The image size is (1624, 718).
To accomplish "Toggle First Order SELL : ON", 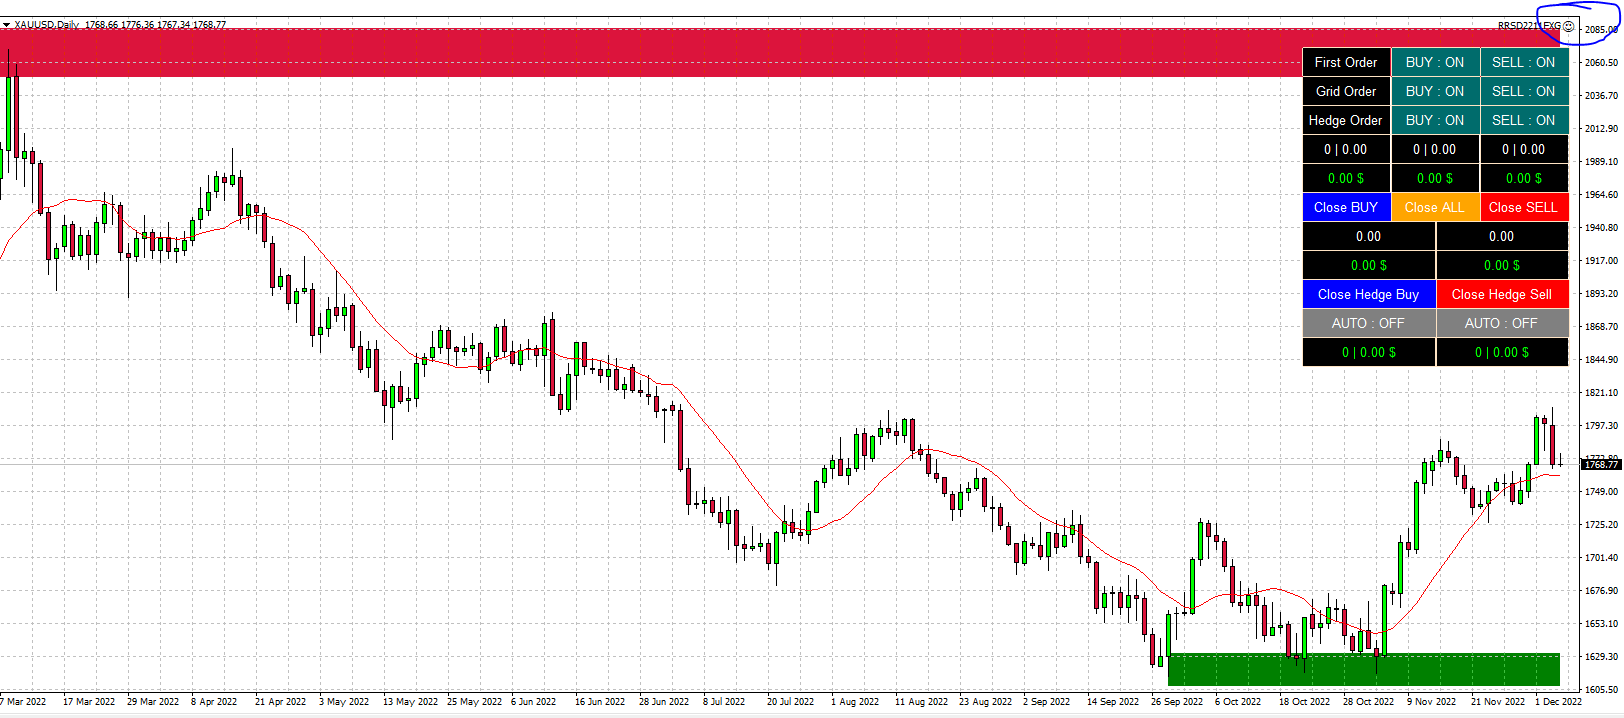I will [1523, 62].
